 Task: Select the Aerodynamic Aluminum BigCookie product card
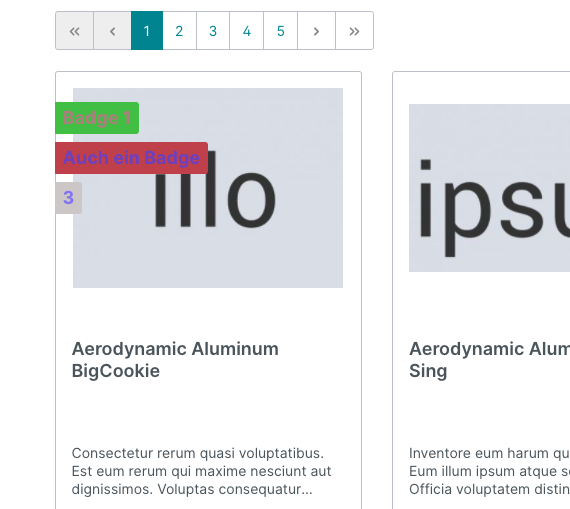pyautogui.click(x=208, y=290)
